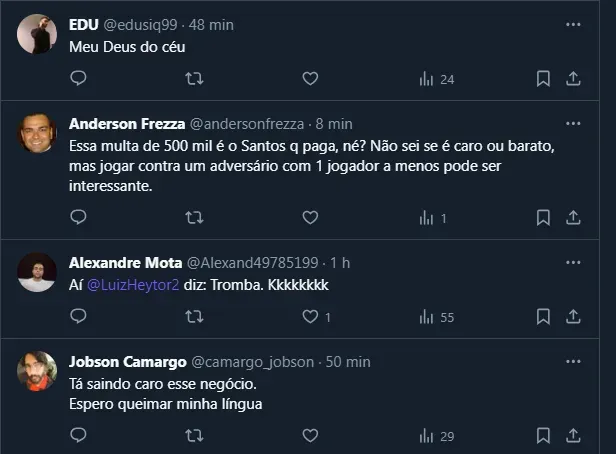The height and width of the screenshot is (454, 616).
Task: Click Jobson Camargo's profile avatar
Action: [37, 372]
